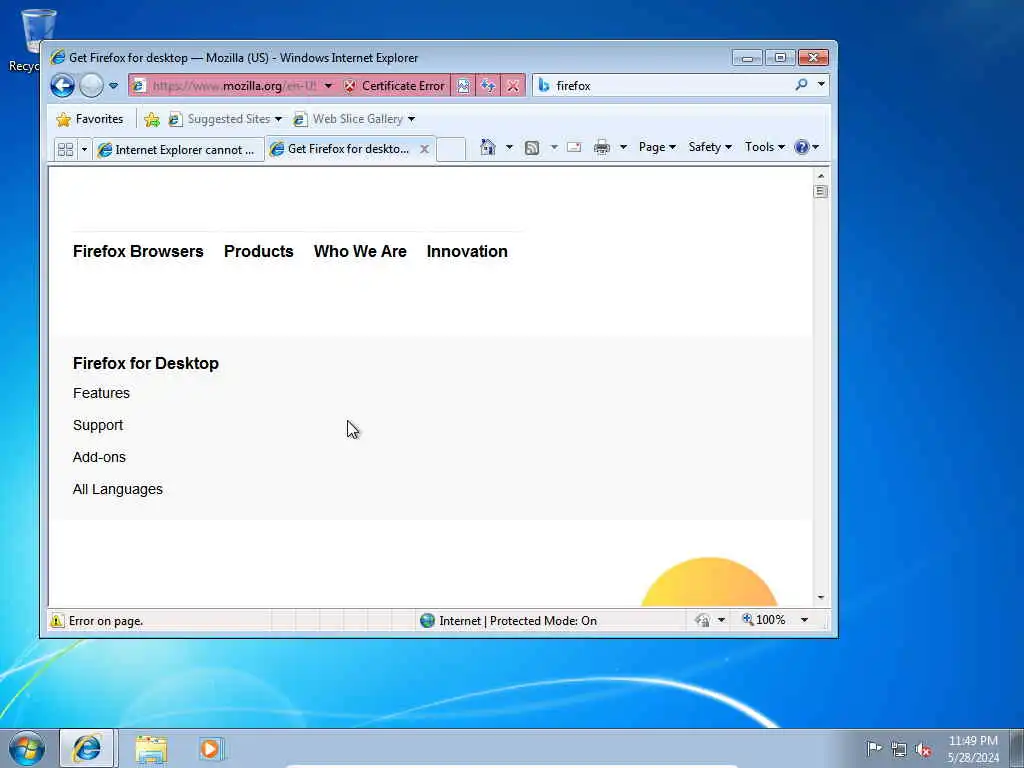Open the recent pages dropdown arrow
The image size is (1024, 768).
click(114, 86)
